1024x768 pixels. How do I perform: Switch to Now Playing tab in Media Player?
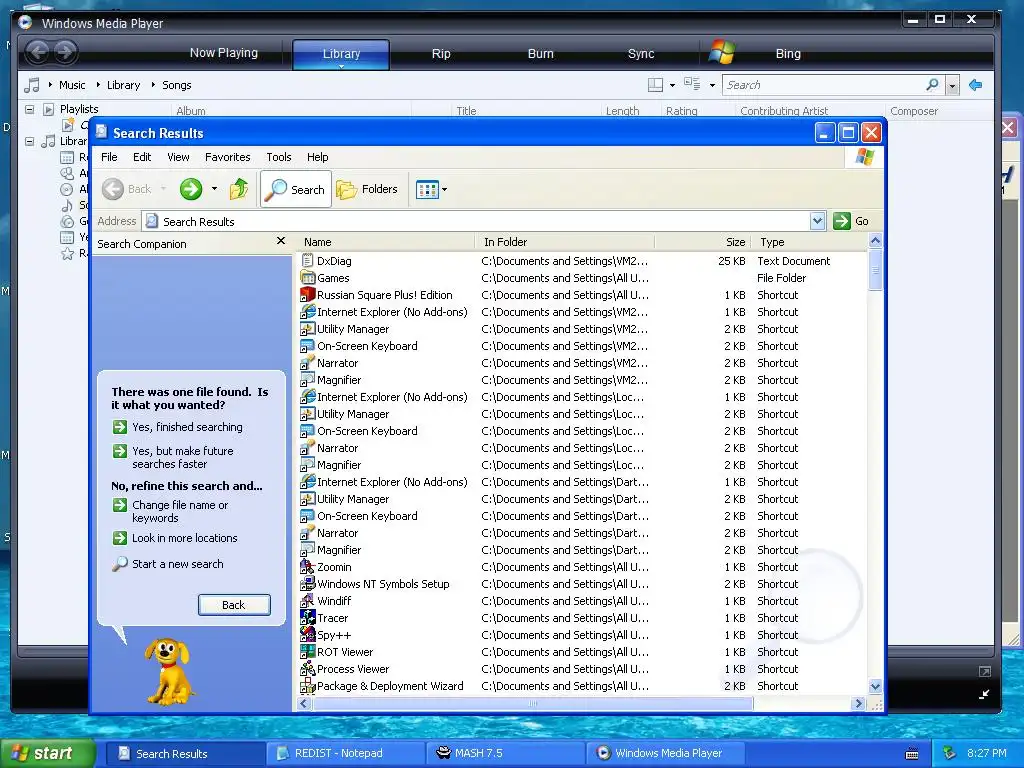click(223, 53)
